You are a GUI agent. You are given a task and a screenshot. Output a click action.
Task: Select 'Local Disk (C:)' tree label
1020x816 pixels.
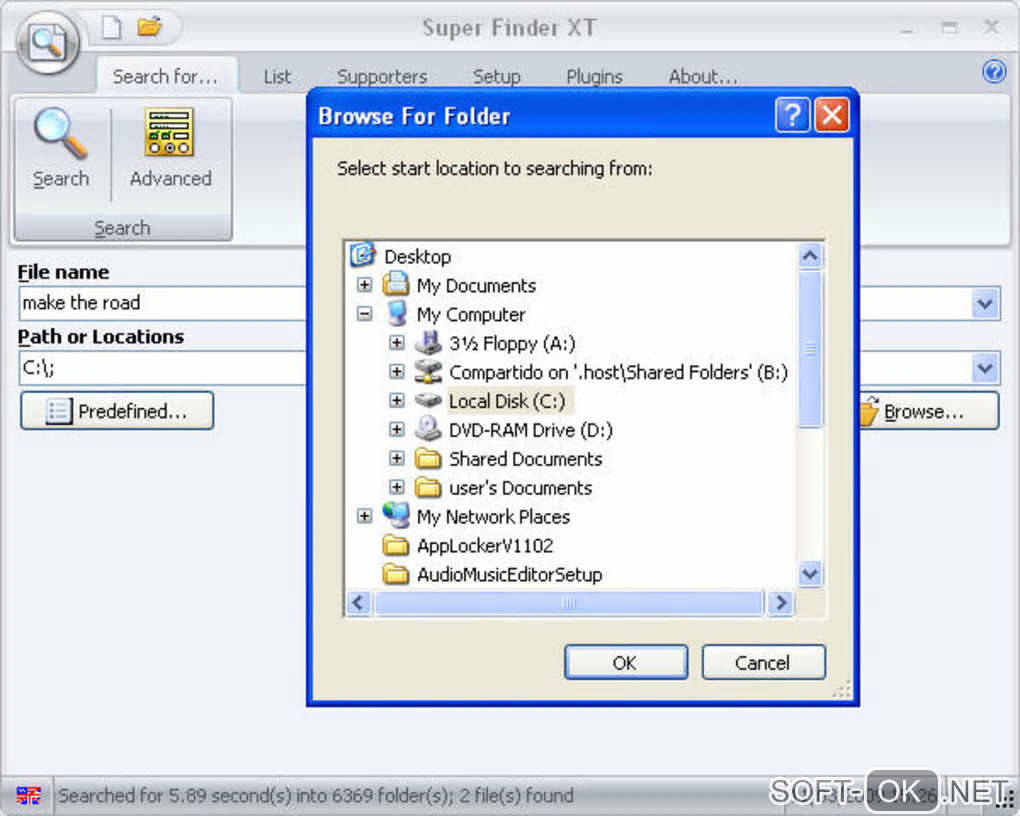507,401
